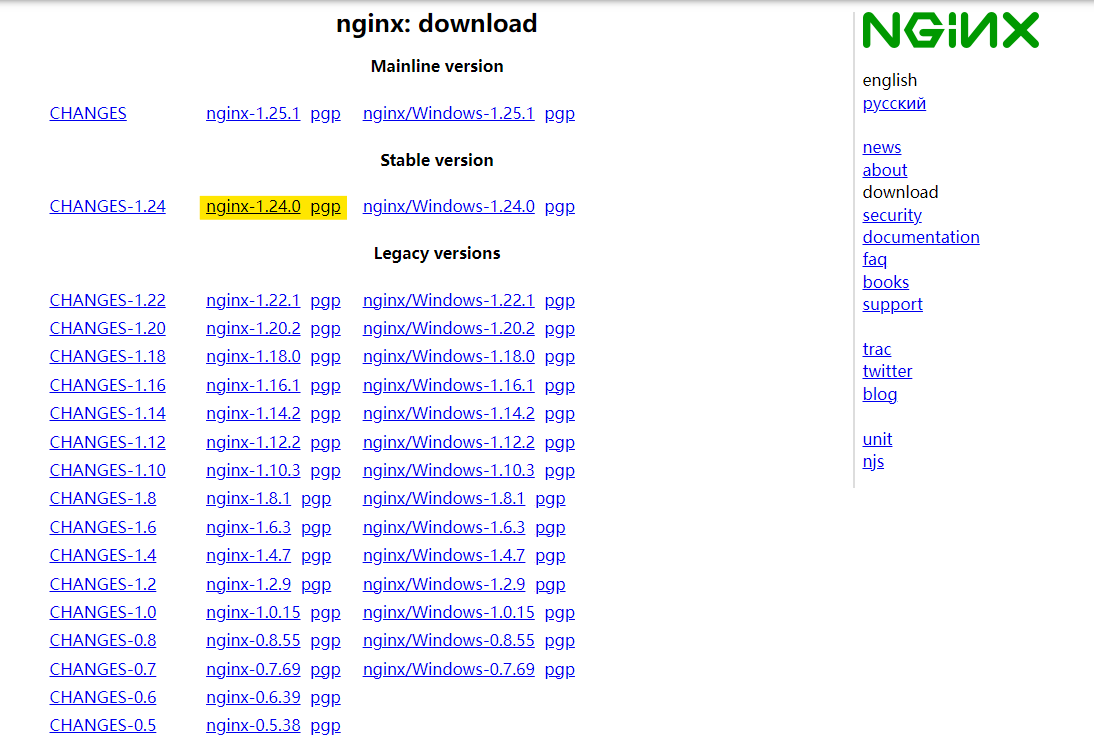Download nginx-1.25.1 mainline source
The height and width of the screenshot is (749, 1094).
[x=253, y=113]
